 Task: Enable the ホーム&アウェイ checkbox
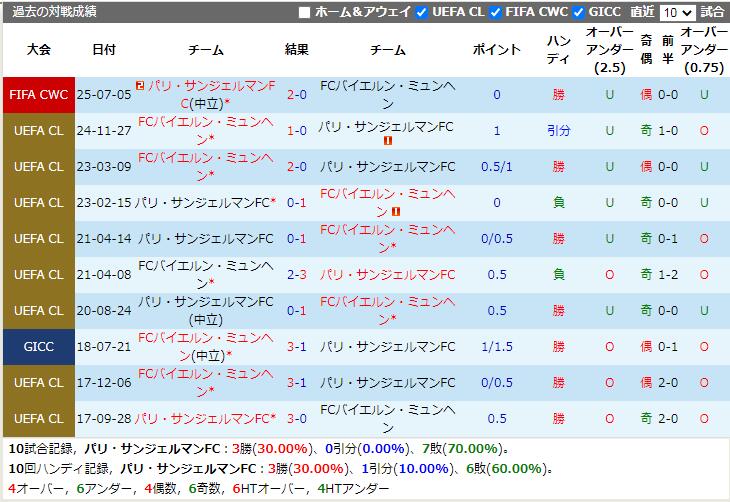305,13
